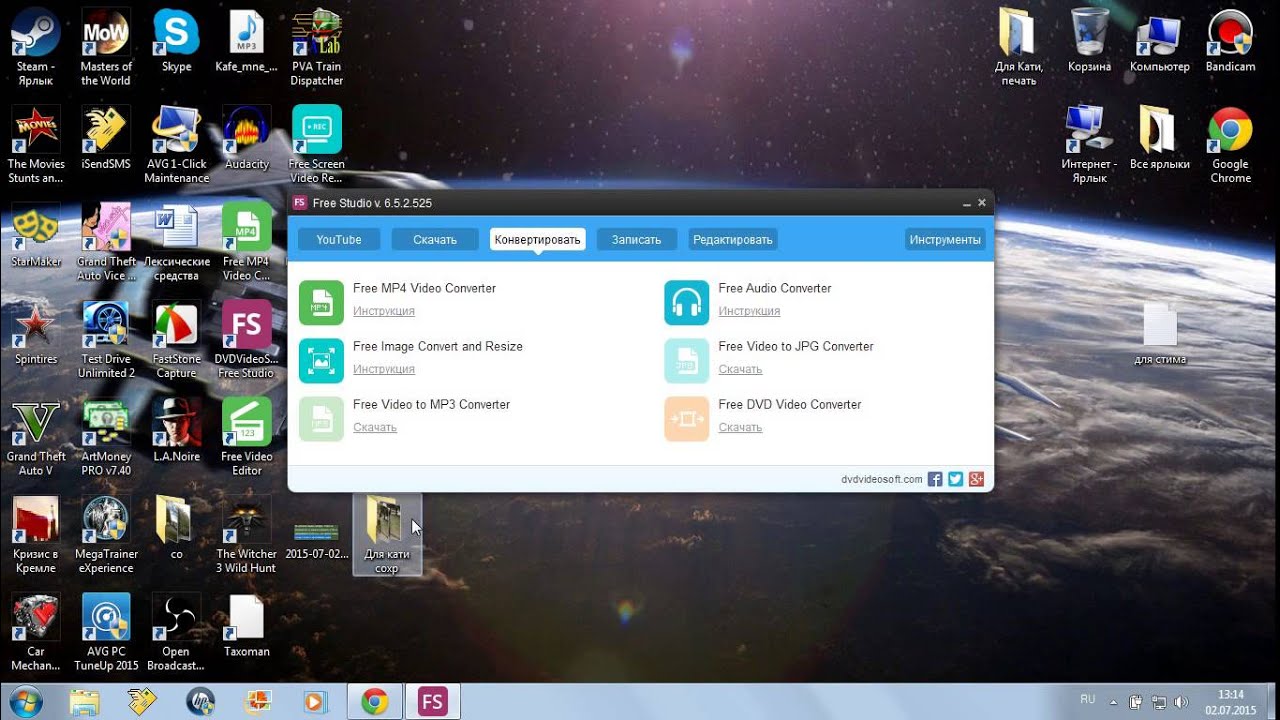
Task: Select the Для кати сохр folder
Action: point(387,534)
